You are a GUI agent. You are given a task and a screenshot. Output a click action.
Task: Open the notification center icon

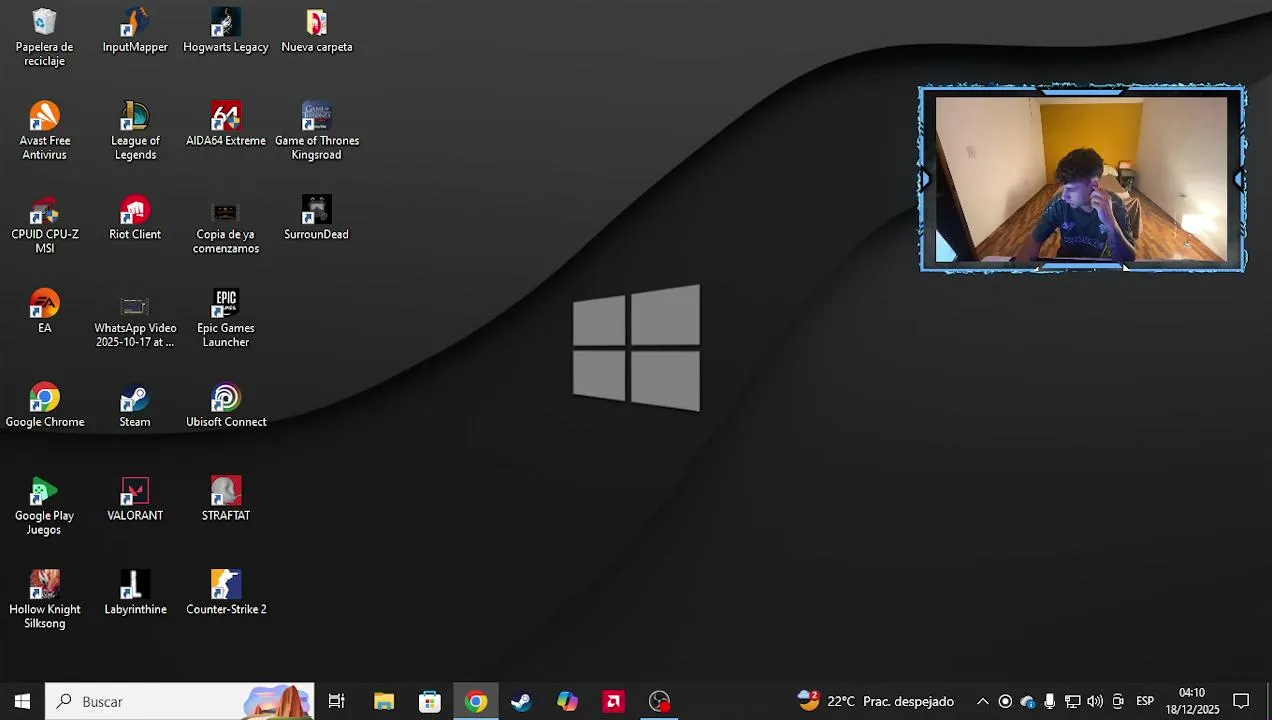1241,701
